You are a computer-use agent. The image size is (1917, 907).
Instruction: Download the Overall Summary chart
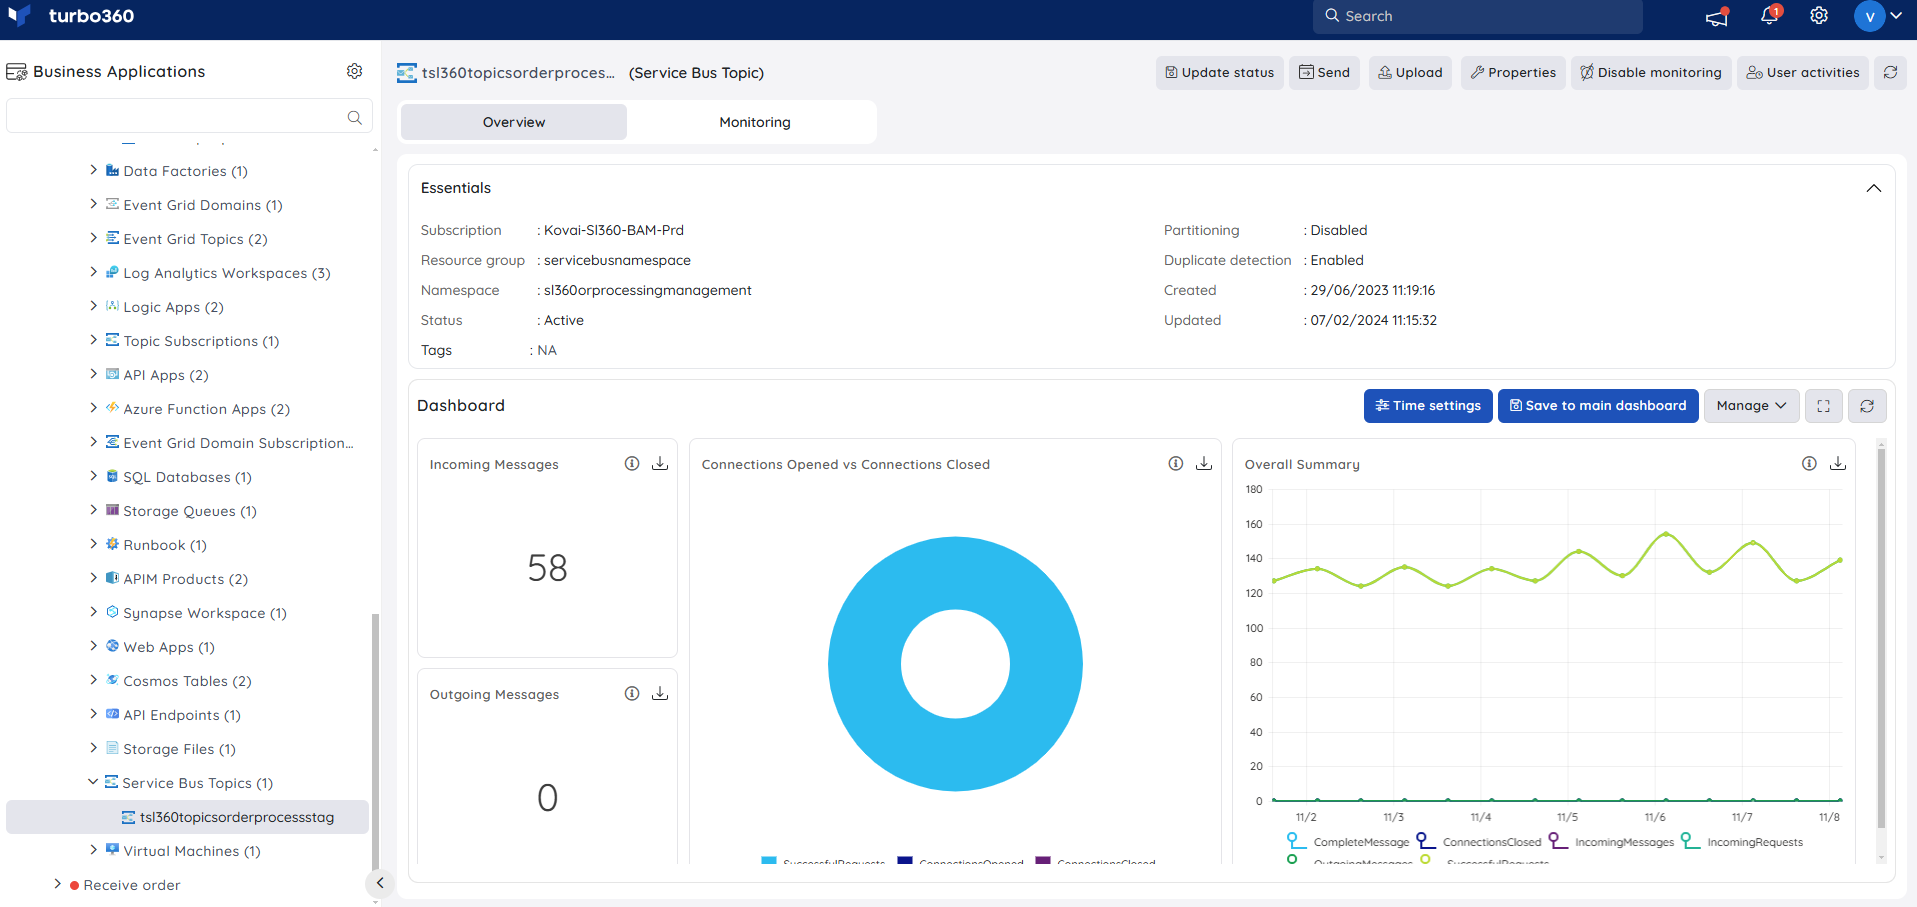coord(1838,464)
